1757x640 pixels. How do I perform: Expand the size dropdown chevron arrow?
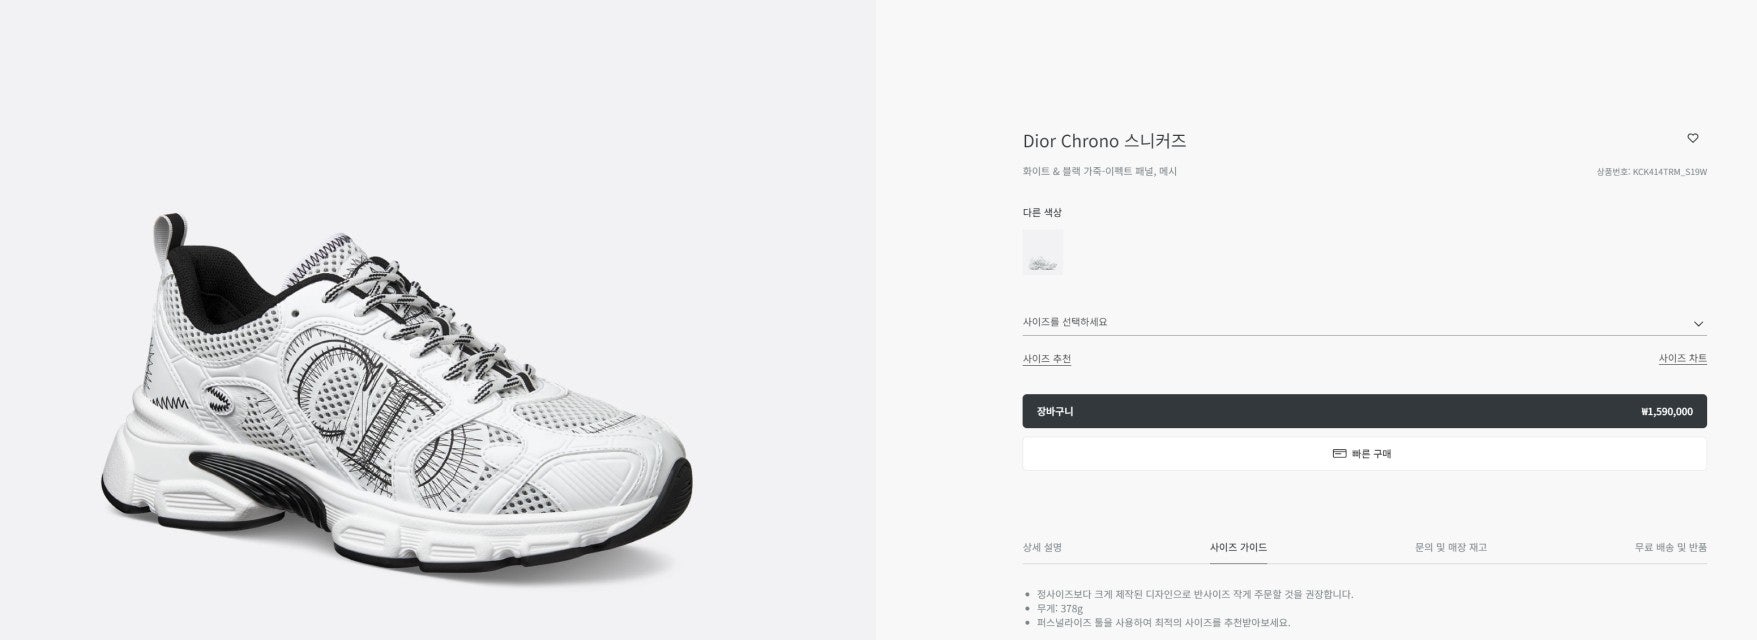point(1697,323)
